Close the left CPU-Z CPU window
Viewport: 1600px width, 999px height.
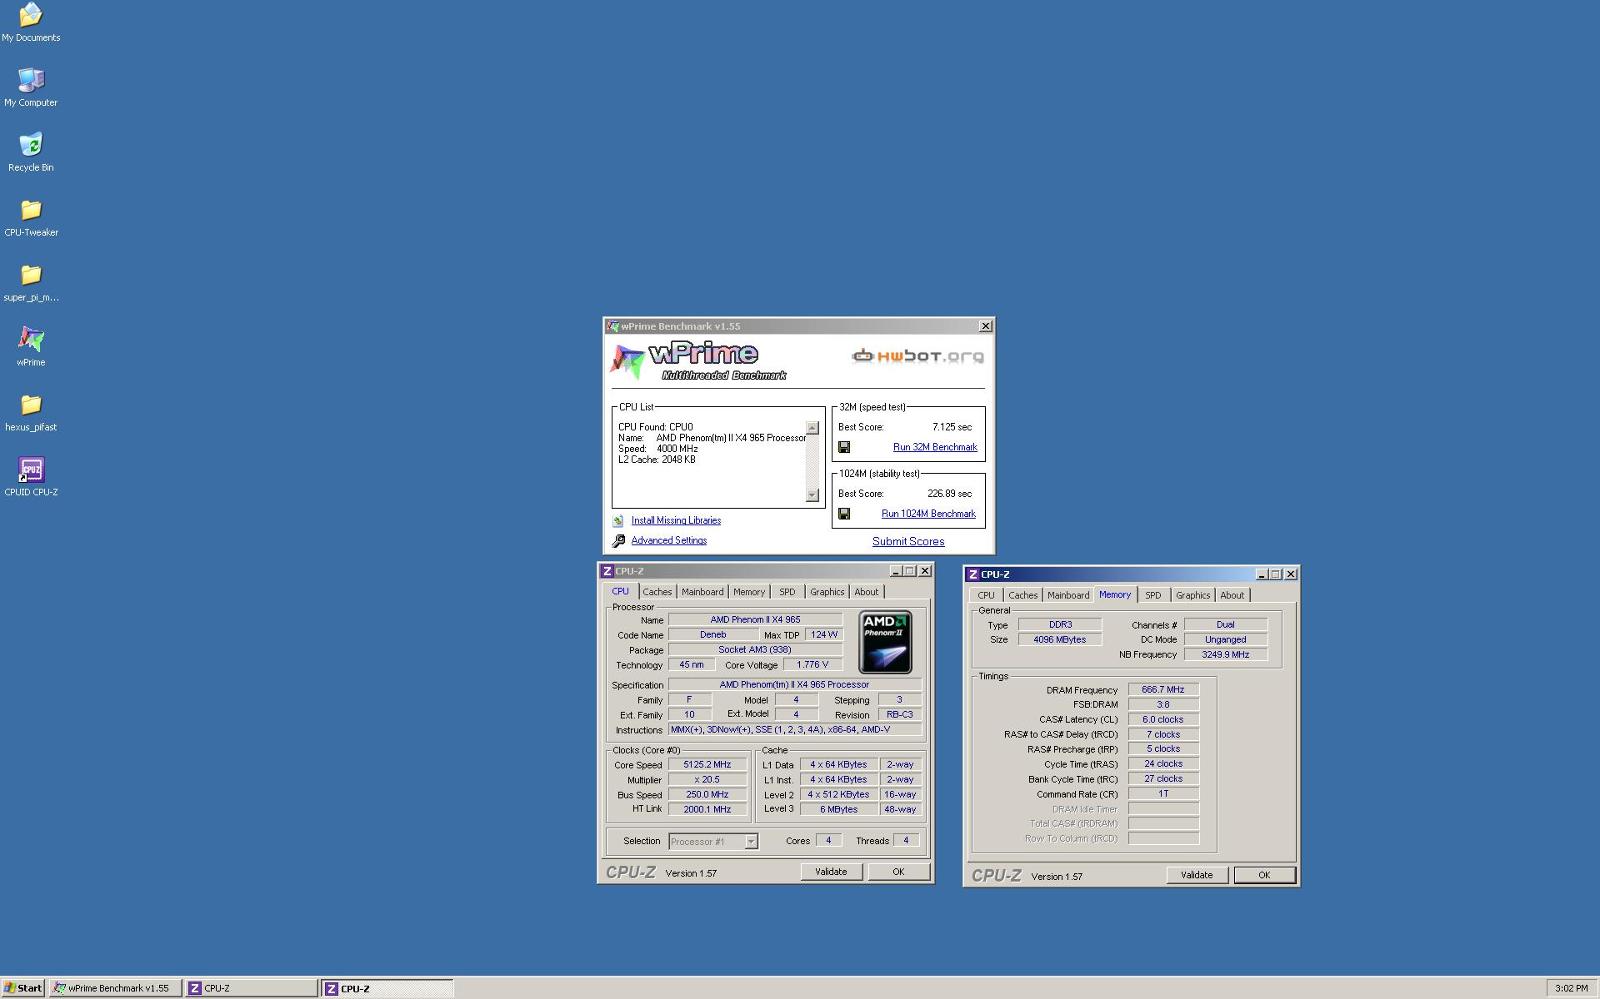click(x=925, y=571)
